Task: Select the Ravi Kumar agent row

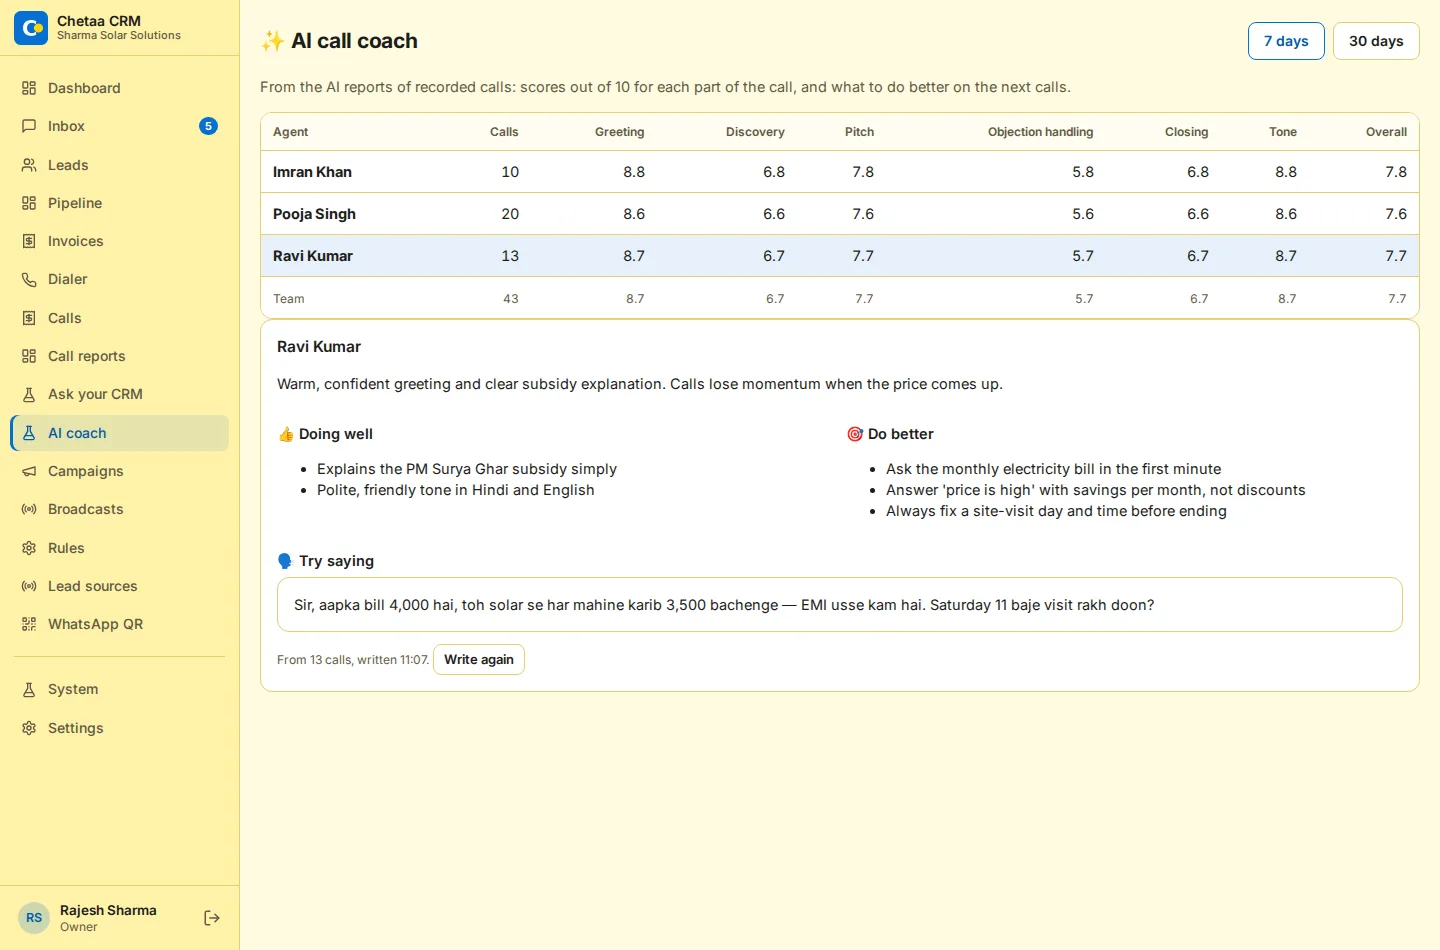Action: pyautogui.click(x=840, y=256)
